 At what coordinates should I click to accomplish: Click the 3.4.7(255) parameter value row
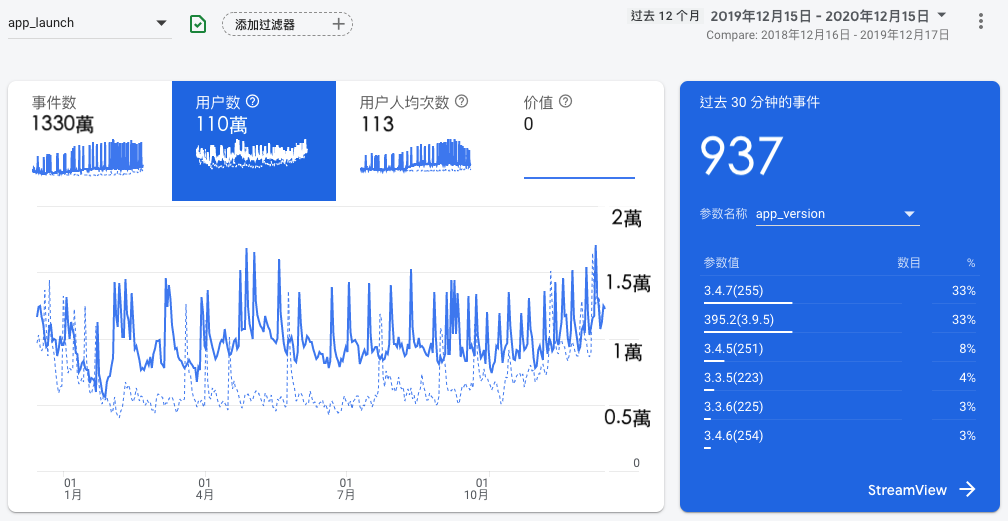[838, 291]
